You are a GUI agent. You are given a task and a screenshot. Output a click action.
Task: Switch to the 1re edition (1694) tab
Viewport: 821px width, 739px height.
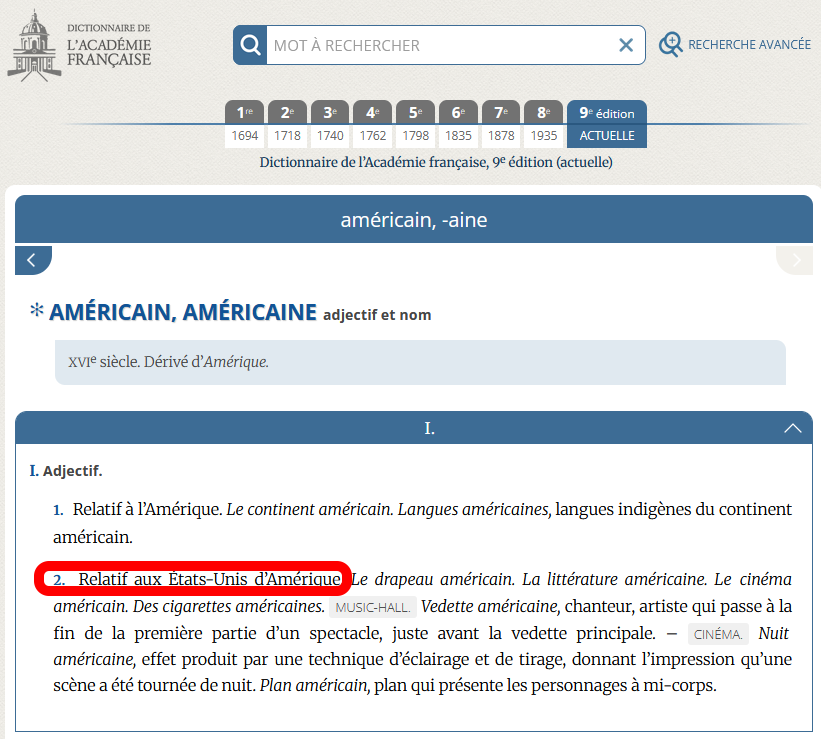click(245, 124)
